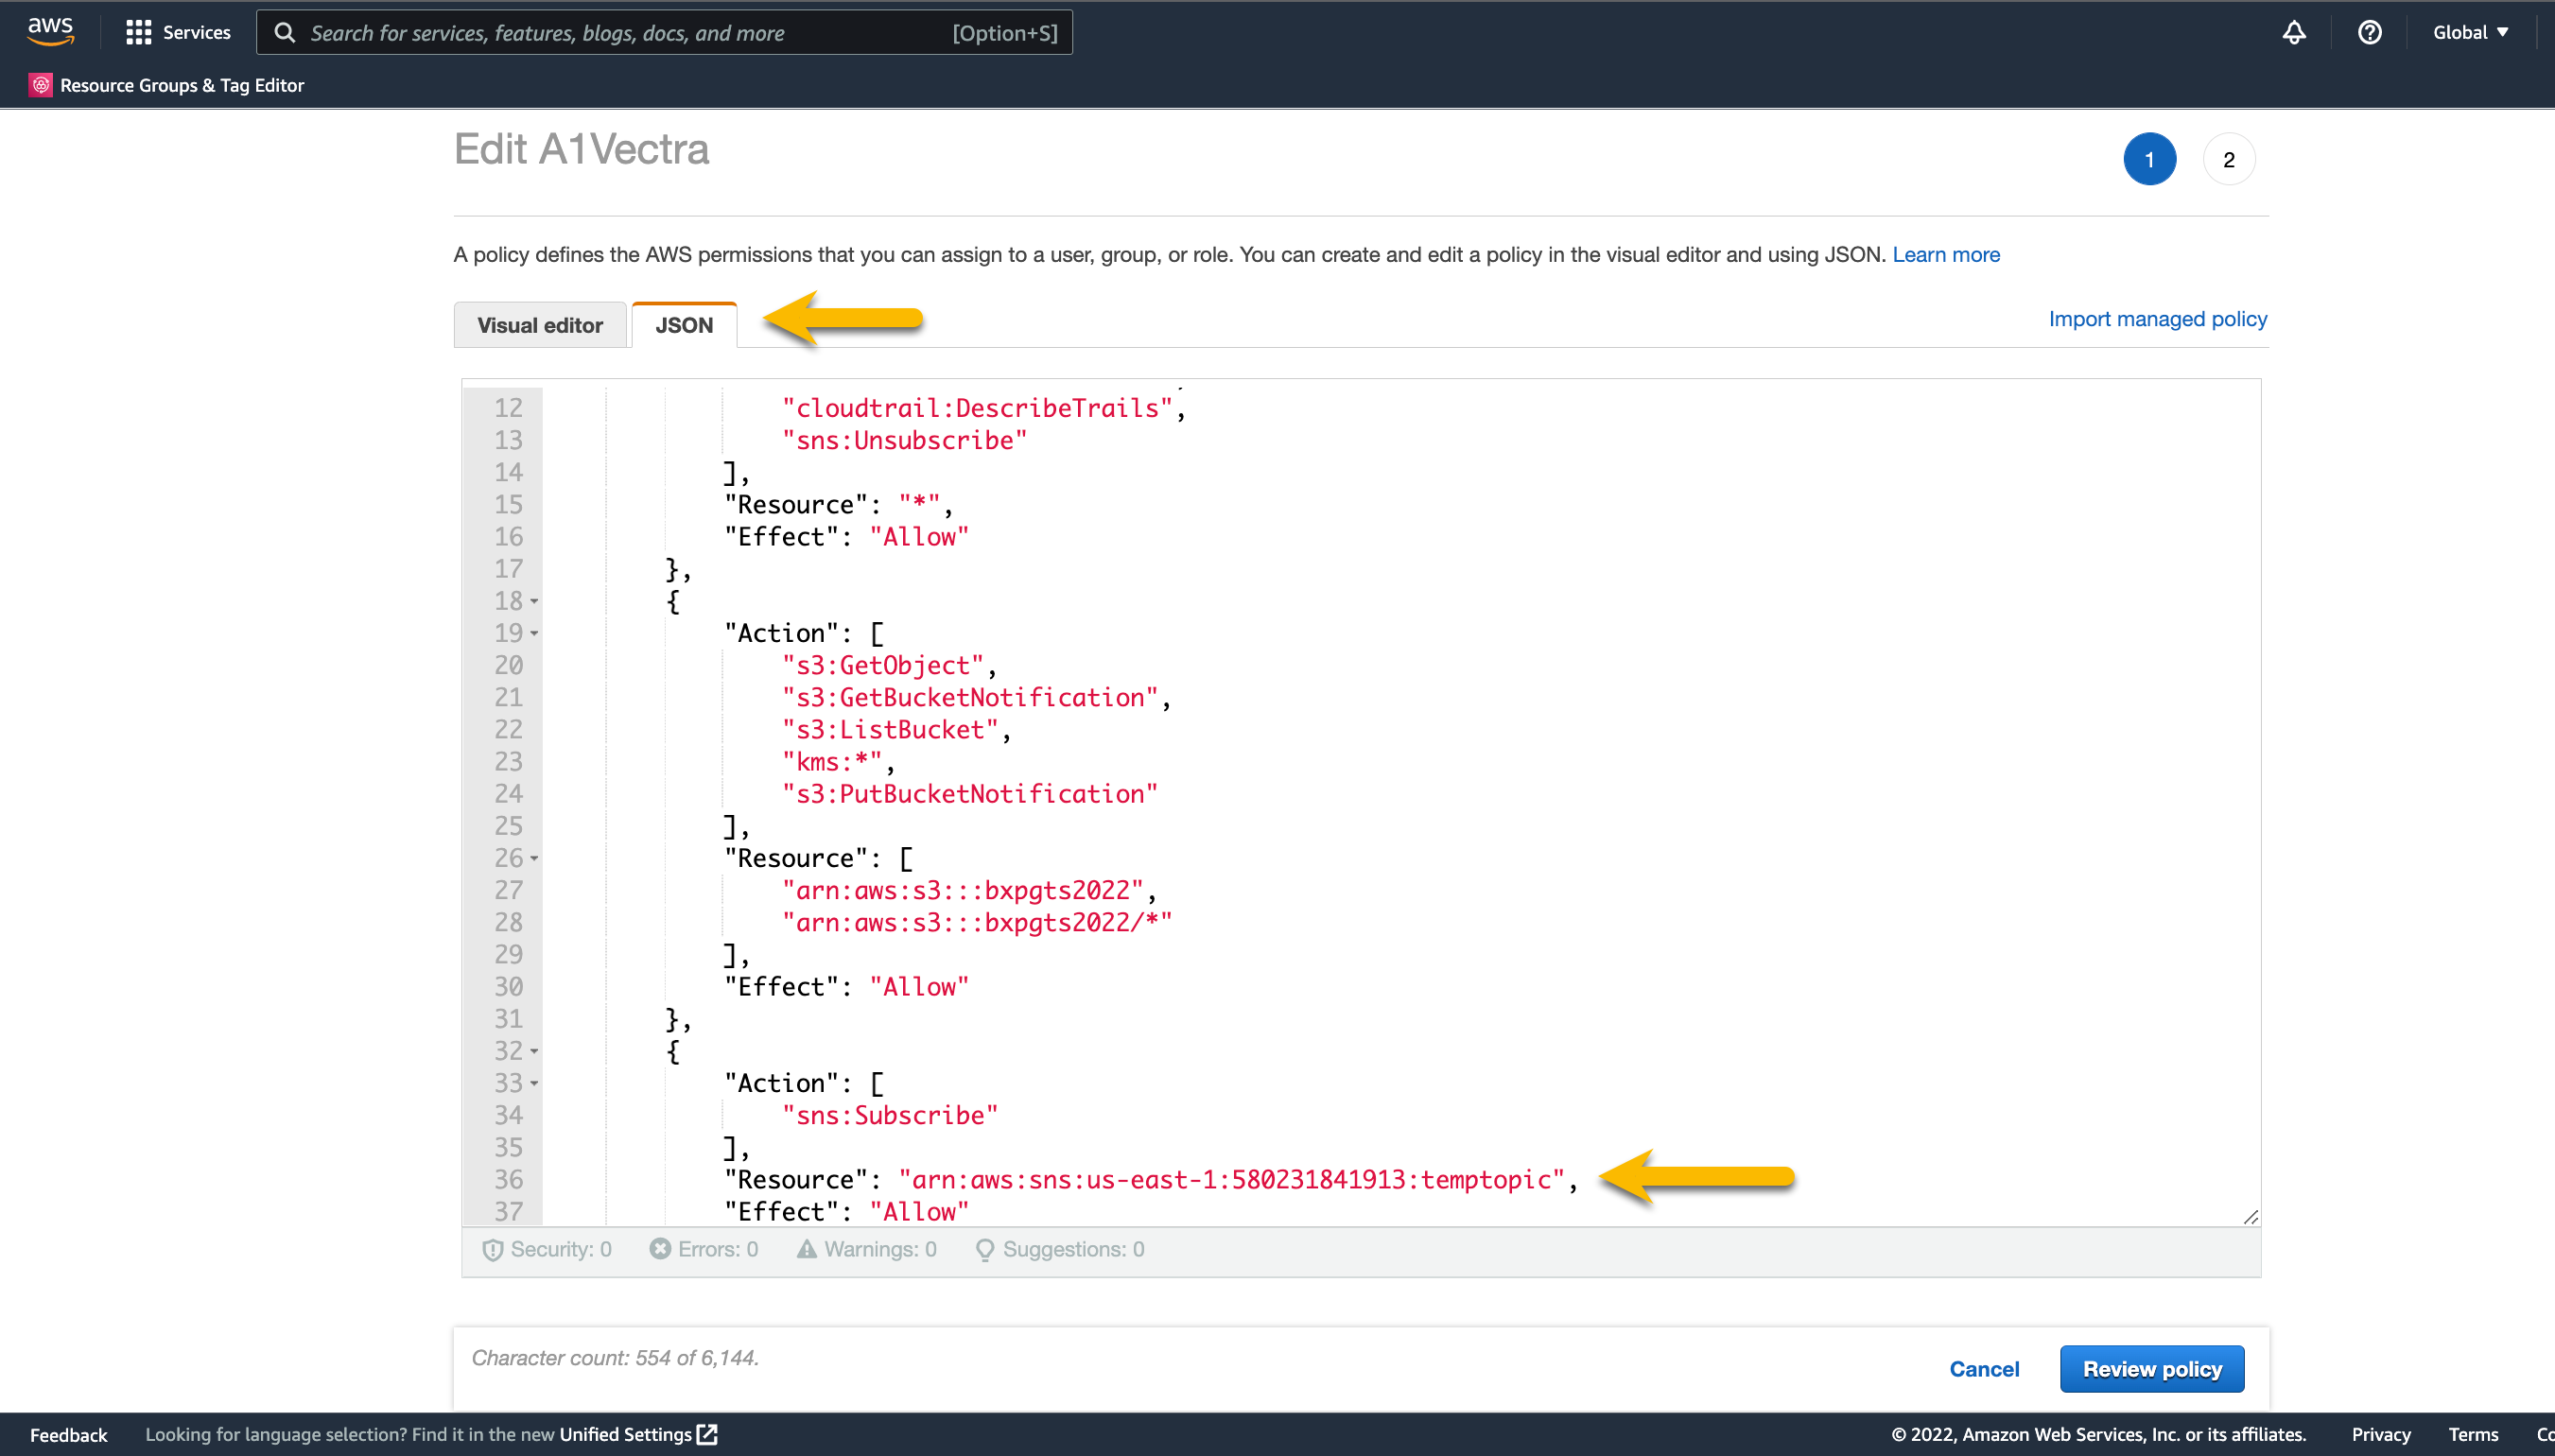Click the Warnings triangle icon
This screenshot has height=1456, width=2555.
[806, 1249]
